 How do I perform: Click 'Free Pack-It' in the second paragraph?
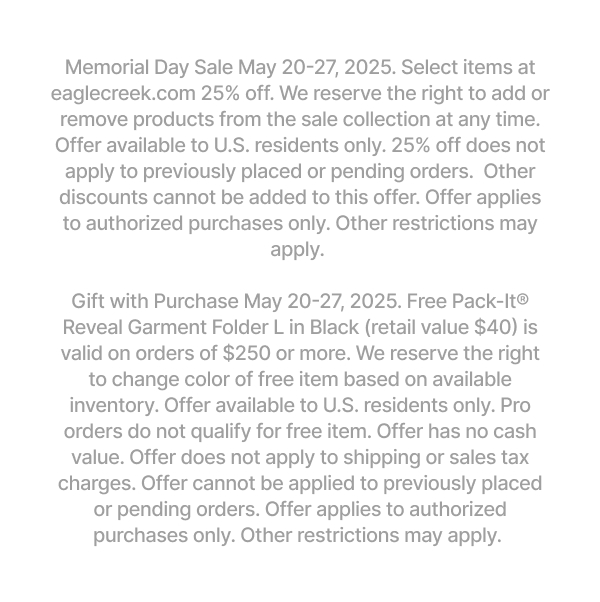[461, 301]
